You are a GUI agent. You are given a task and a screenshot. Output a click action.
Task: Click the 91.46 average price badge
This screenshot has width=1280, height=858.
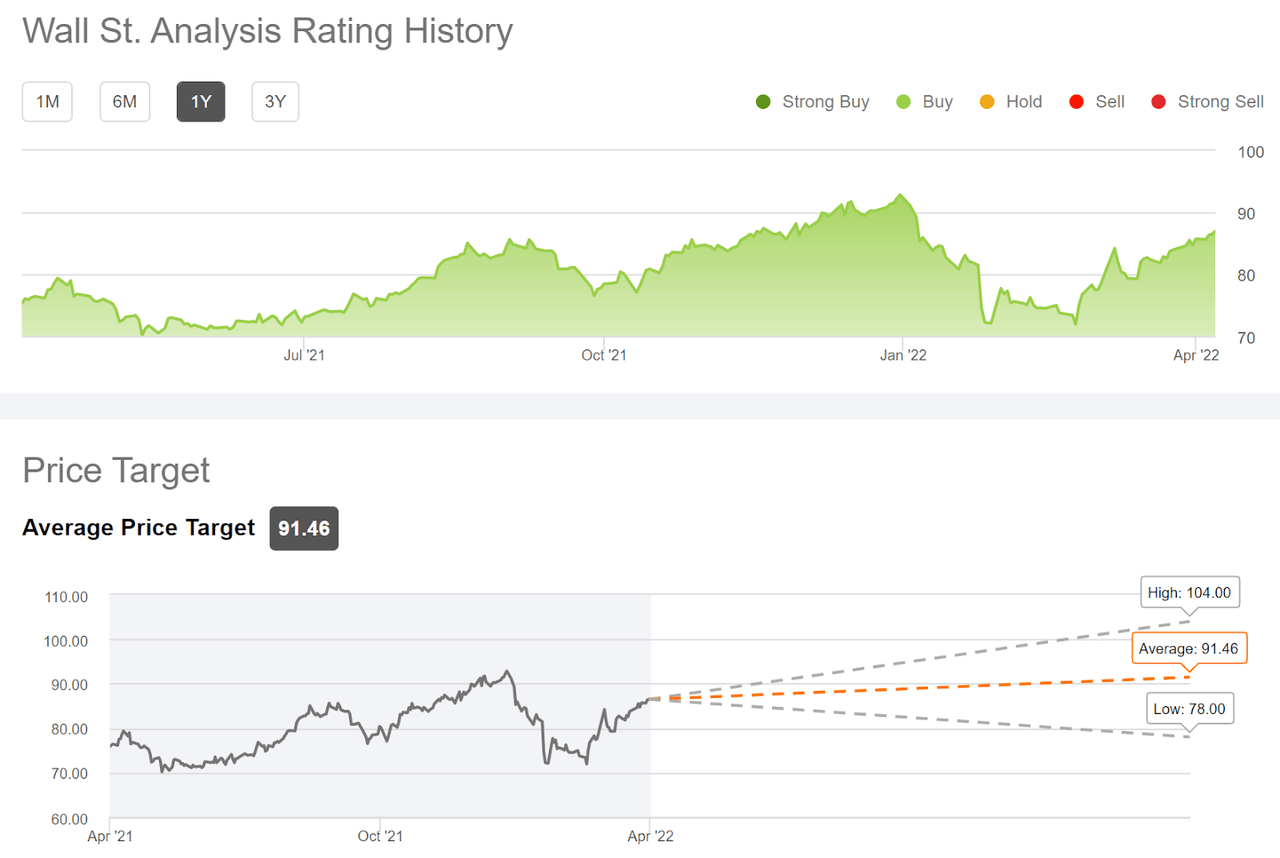click(x=304, y=529)
